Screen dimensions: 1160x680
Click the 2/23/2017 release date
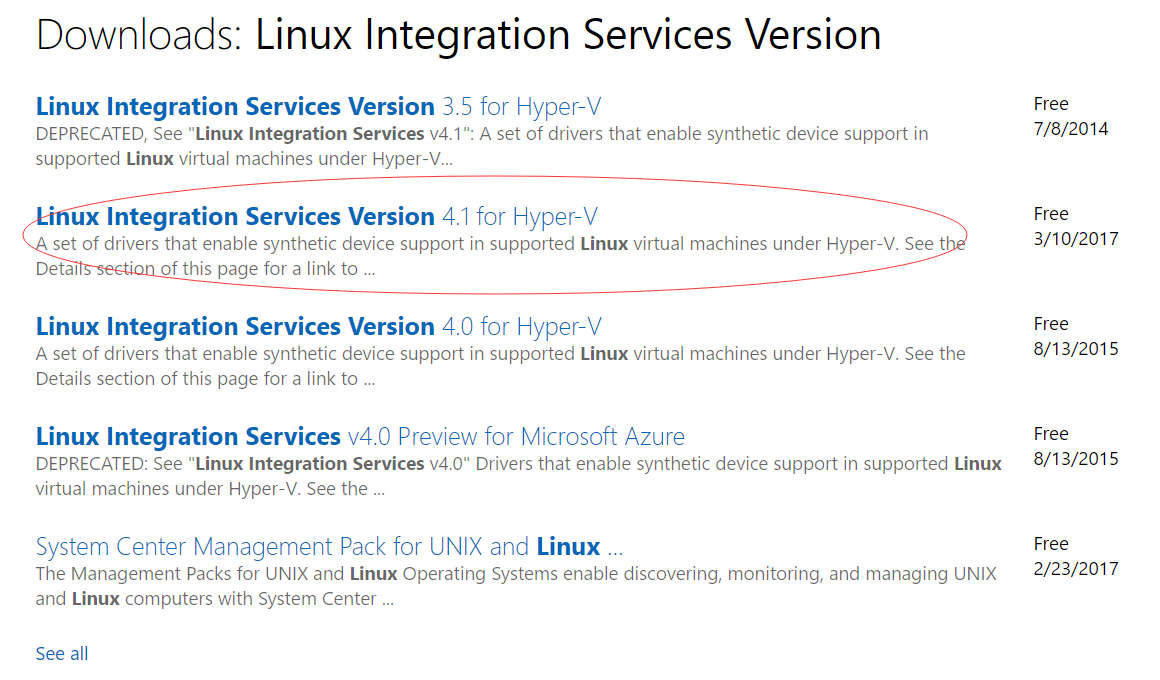(1076, 569)
